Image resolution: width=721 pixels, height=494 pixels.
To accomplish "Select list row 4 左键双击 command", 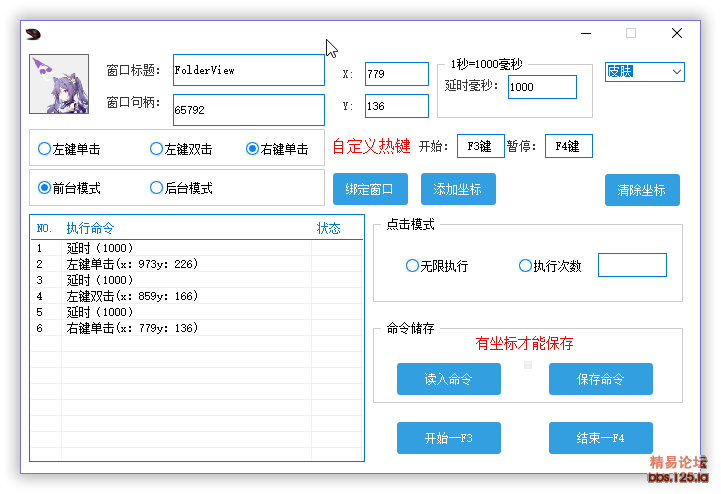I will [133, 296].
